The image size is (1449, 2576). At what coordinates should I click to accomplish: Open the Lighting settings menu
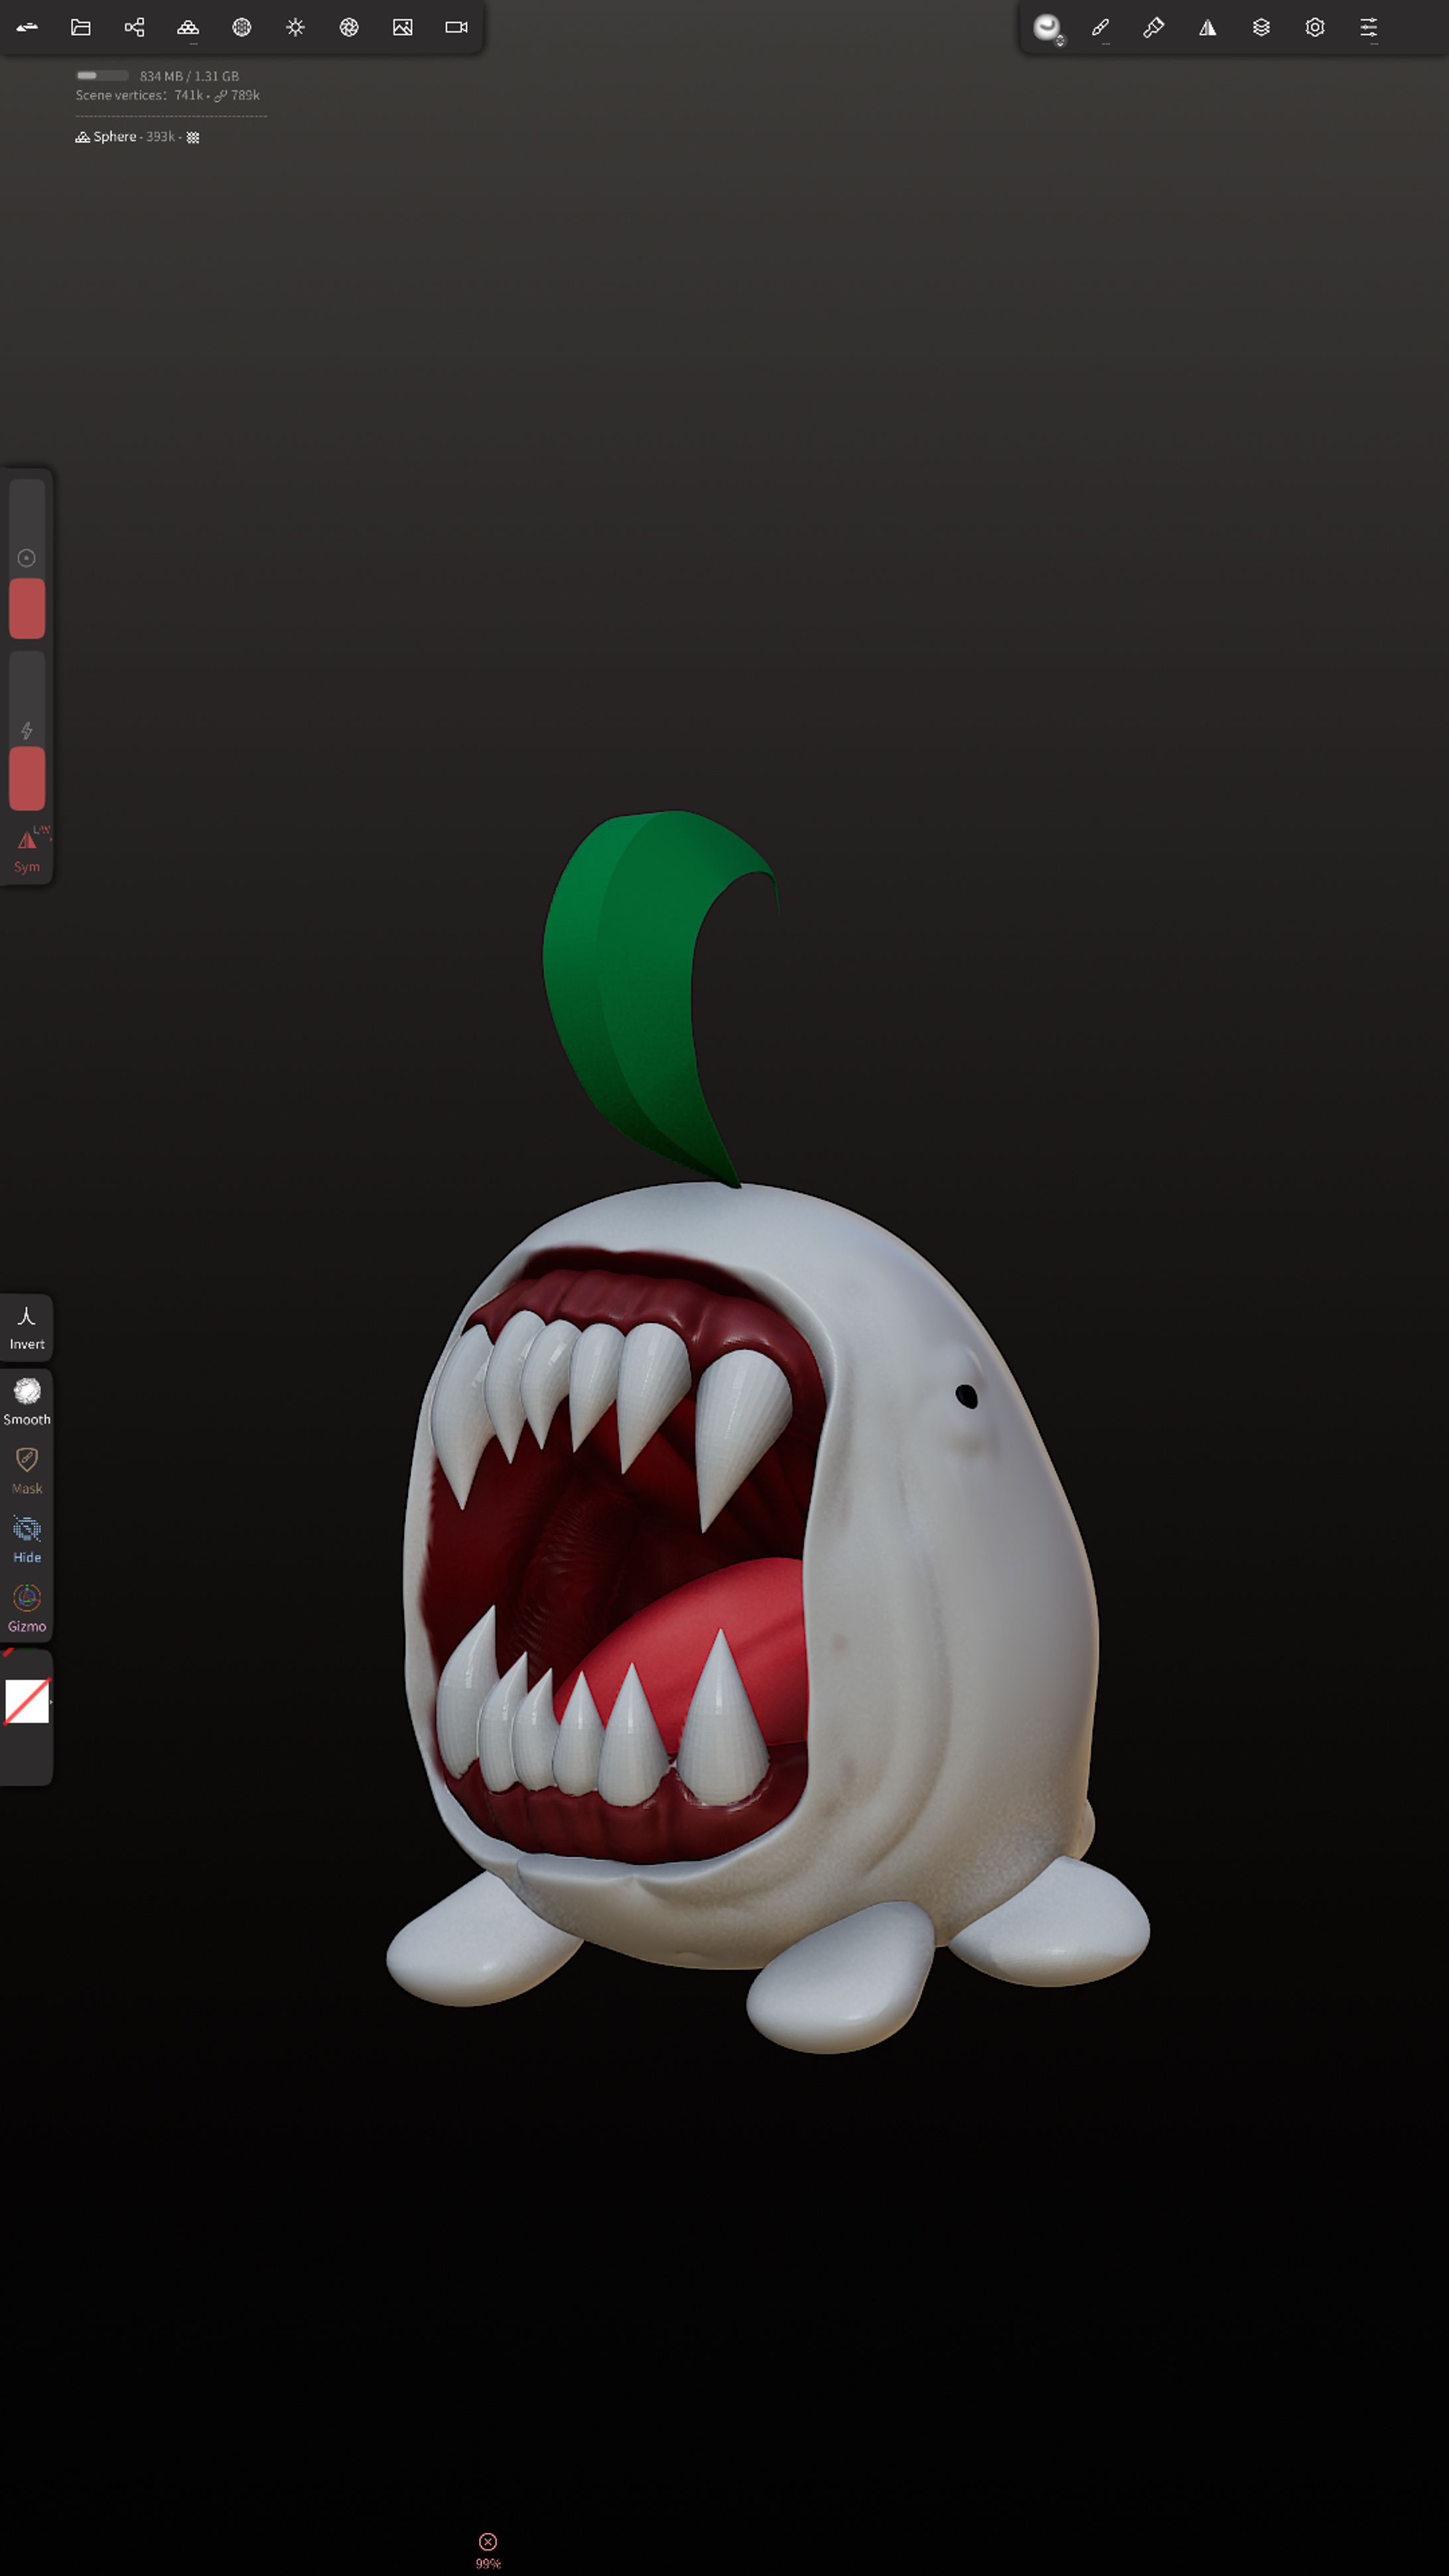pyautogui.click(x=295, y=27)
